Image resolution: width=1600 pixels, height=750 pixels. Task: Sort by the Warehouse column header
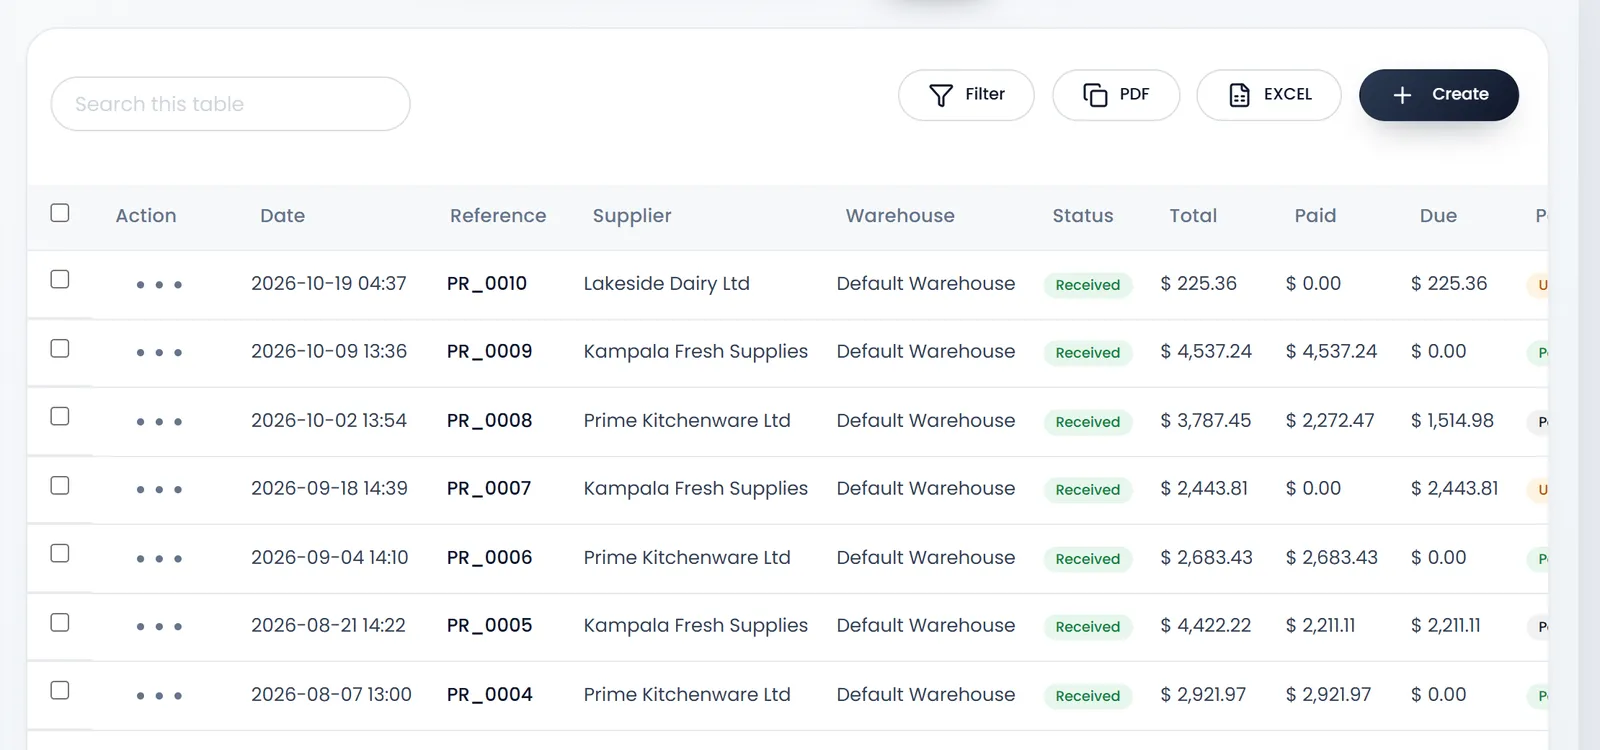point(900,216)
